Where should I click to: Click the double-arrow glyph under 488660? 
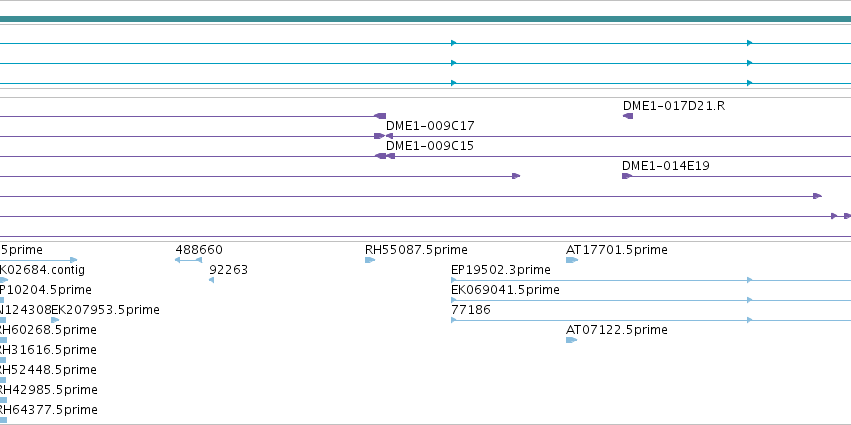pyautogui.click(x=188, y=260)
